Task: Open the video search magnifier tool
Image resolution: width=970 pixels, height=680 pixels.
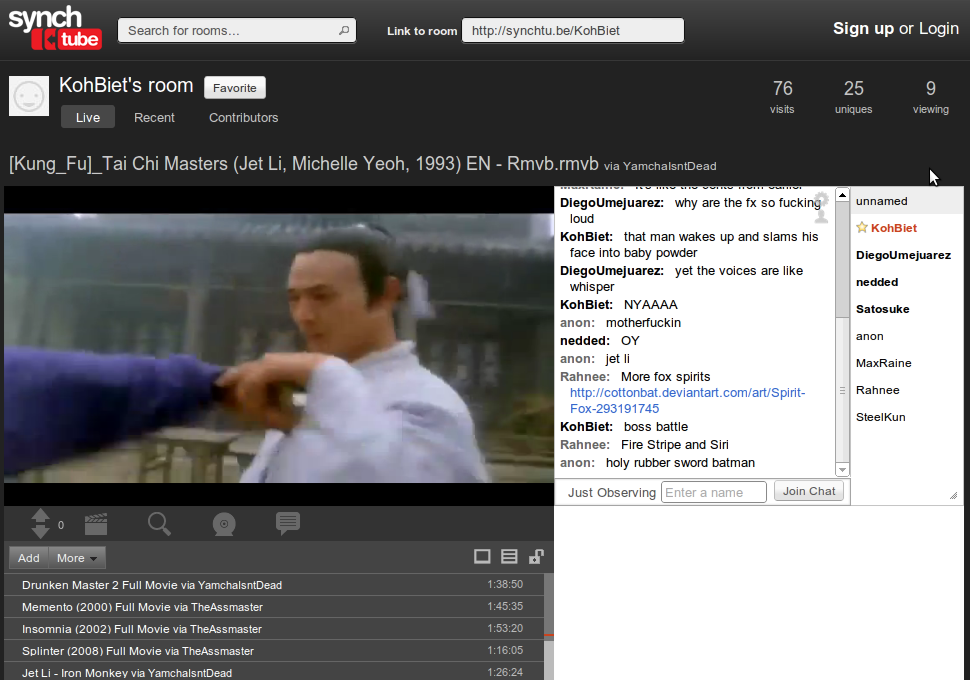Action: pos(159,524)
